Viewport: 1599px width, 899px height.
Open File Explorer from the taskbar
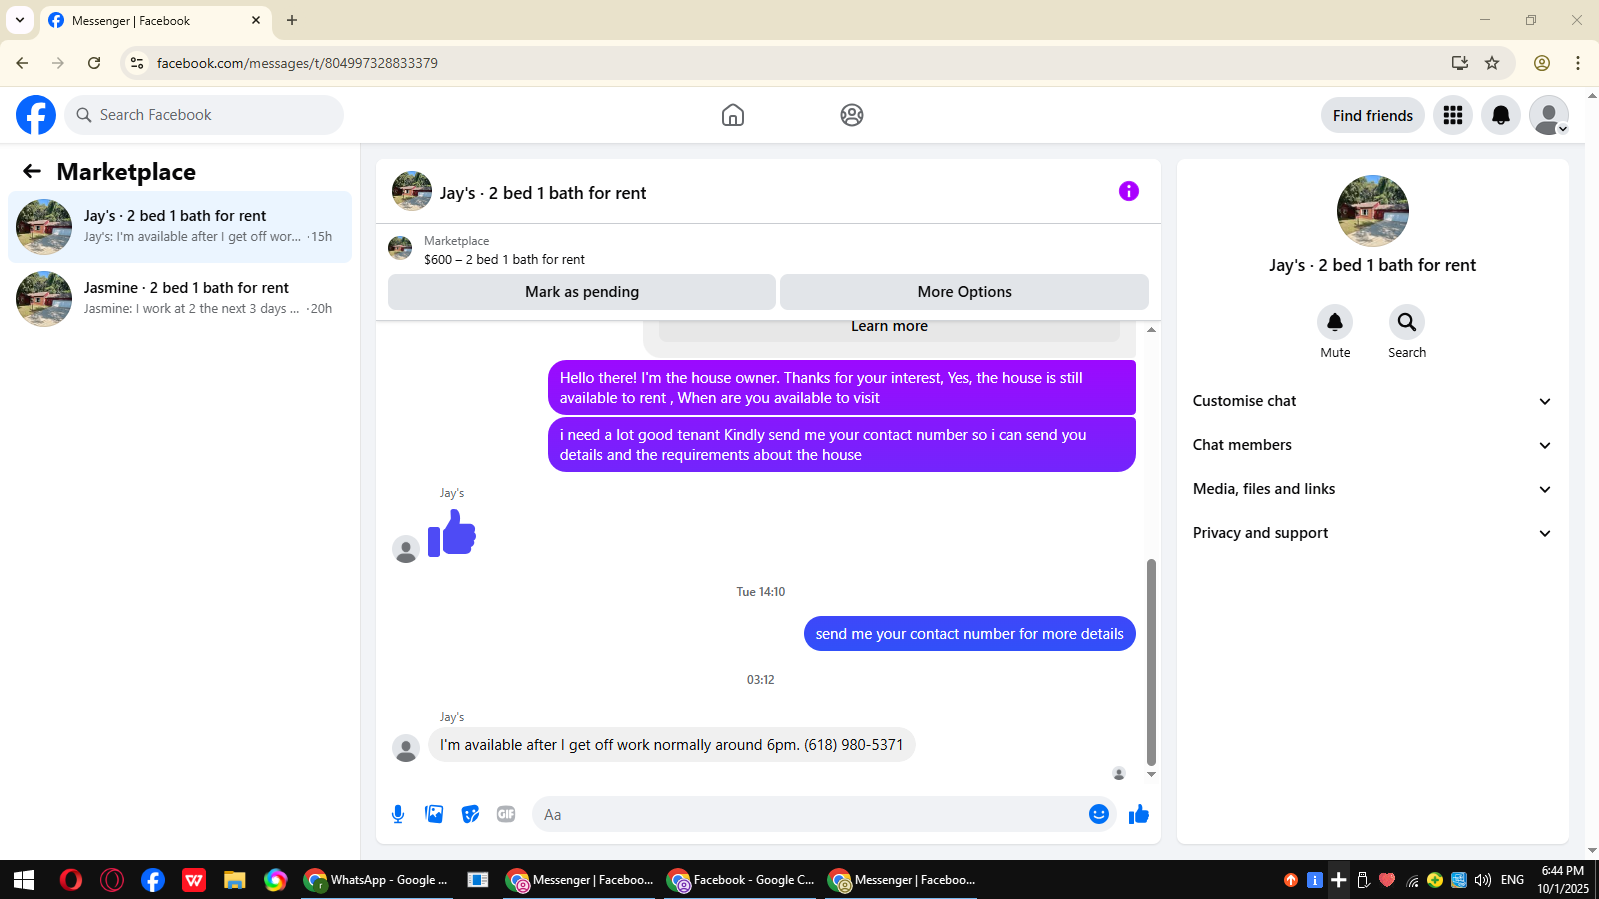tap(234, 880)
